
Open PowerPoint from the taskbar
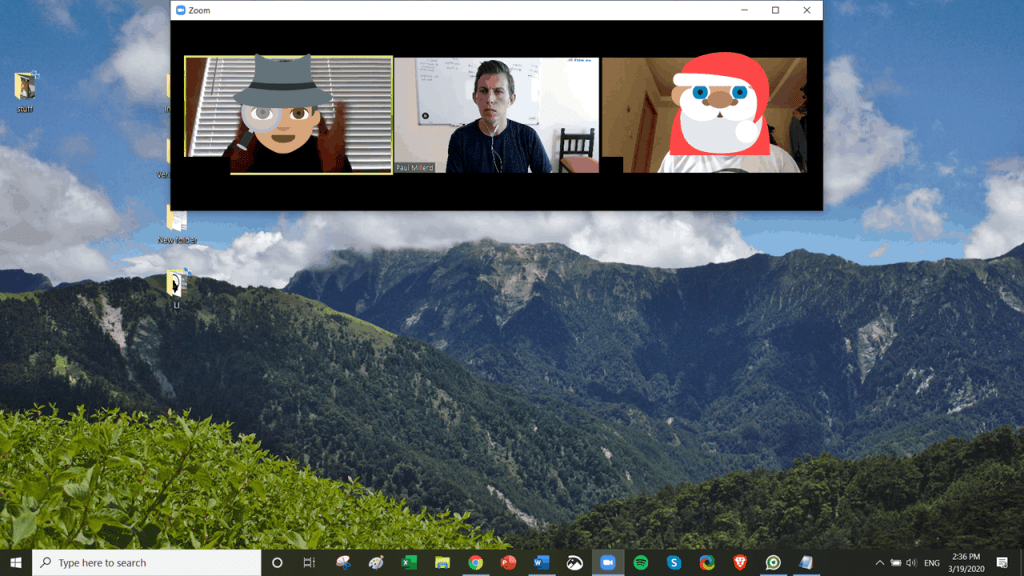tap(508, 562)
